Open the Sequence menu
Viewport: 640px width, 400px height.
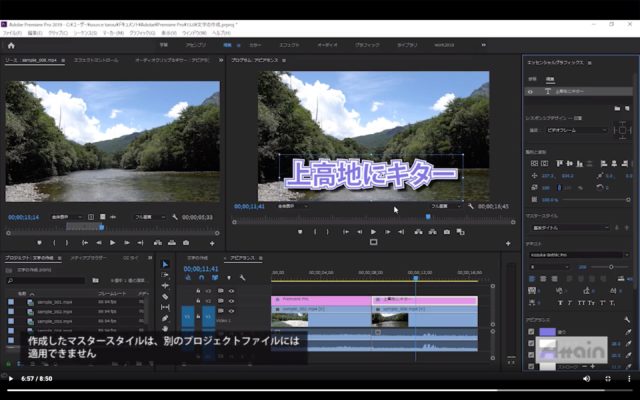(85, 33)
